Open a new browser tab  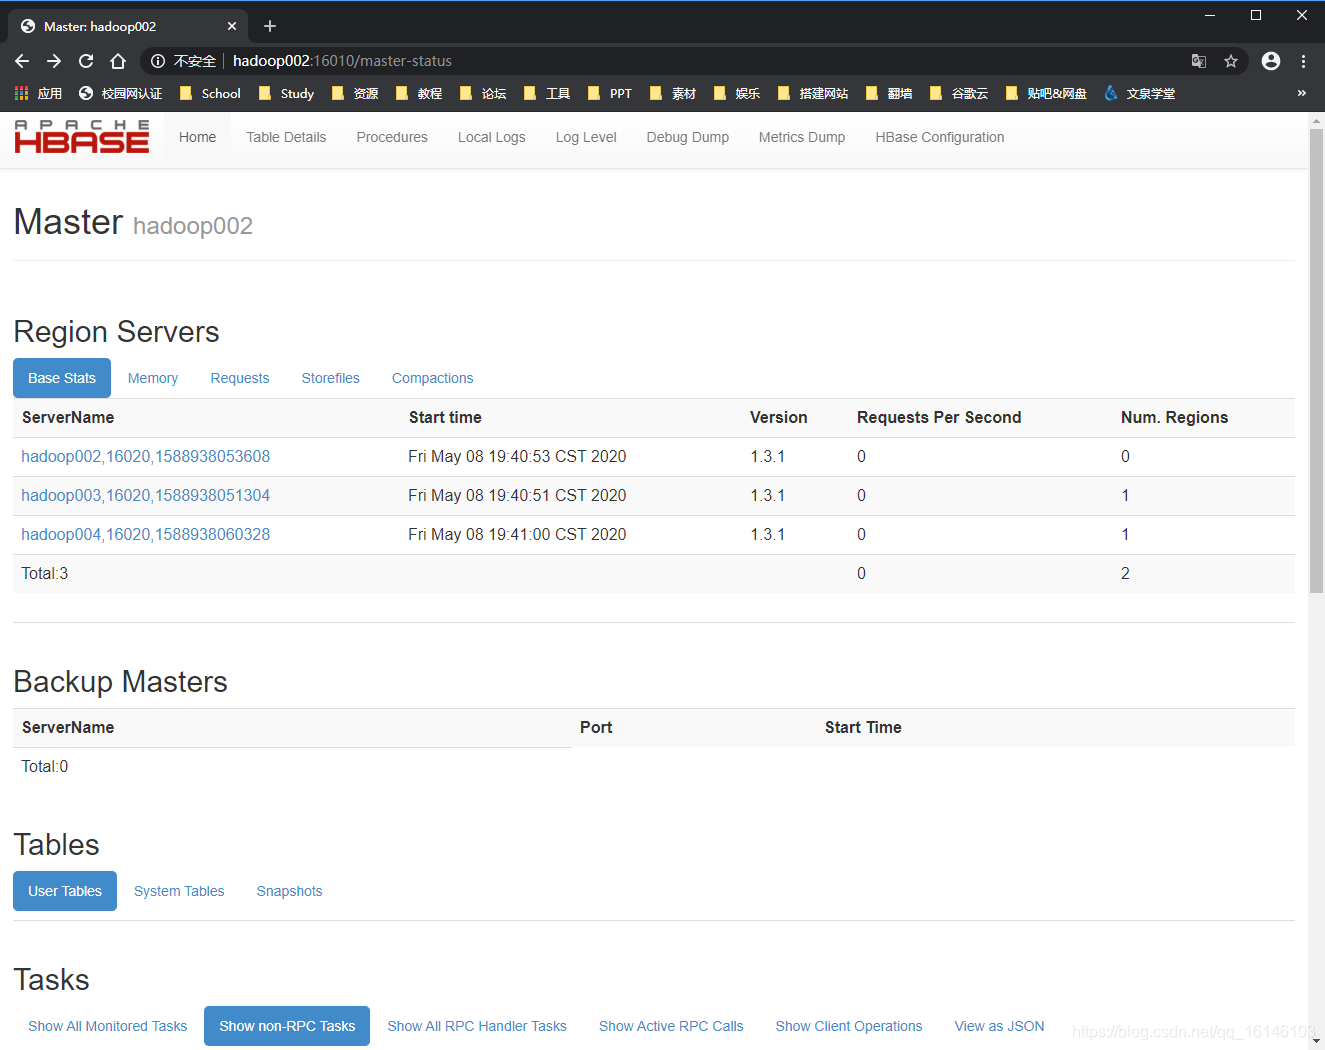pos(270,26)
